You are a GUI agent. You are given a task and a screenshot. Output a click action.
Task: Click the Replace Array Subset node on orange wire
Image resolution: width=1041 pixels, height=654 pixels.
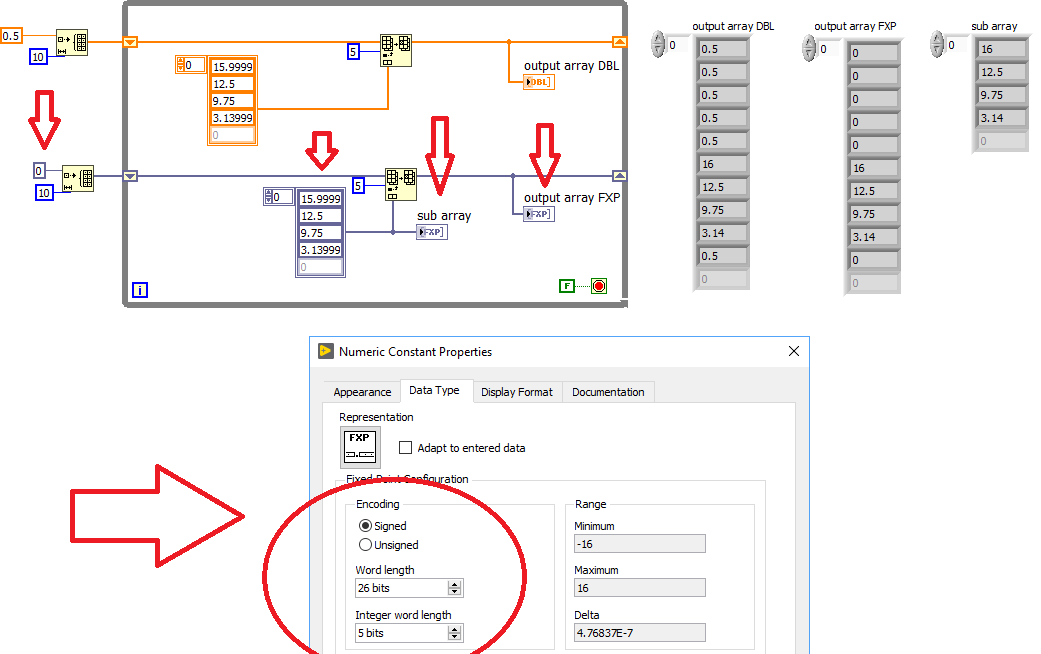click(x=396, y=50)
